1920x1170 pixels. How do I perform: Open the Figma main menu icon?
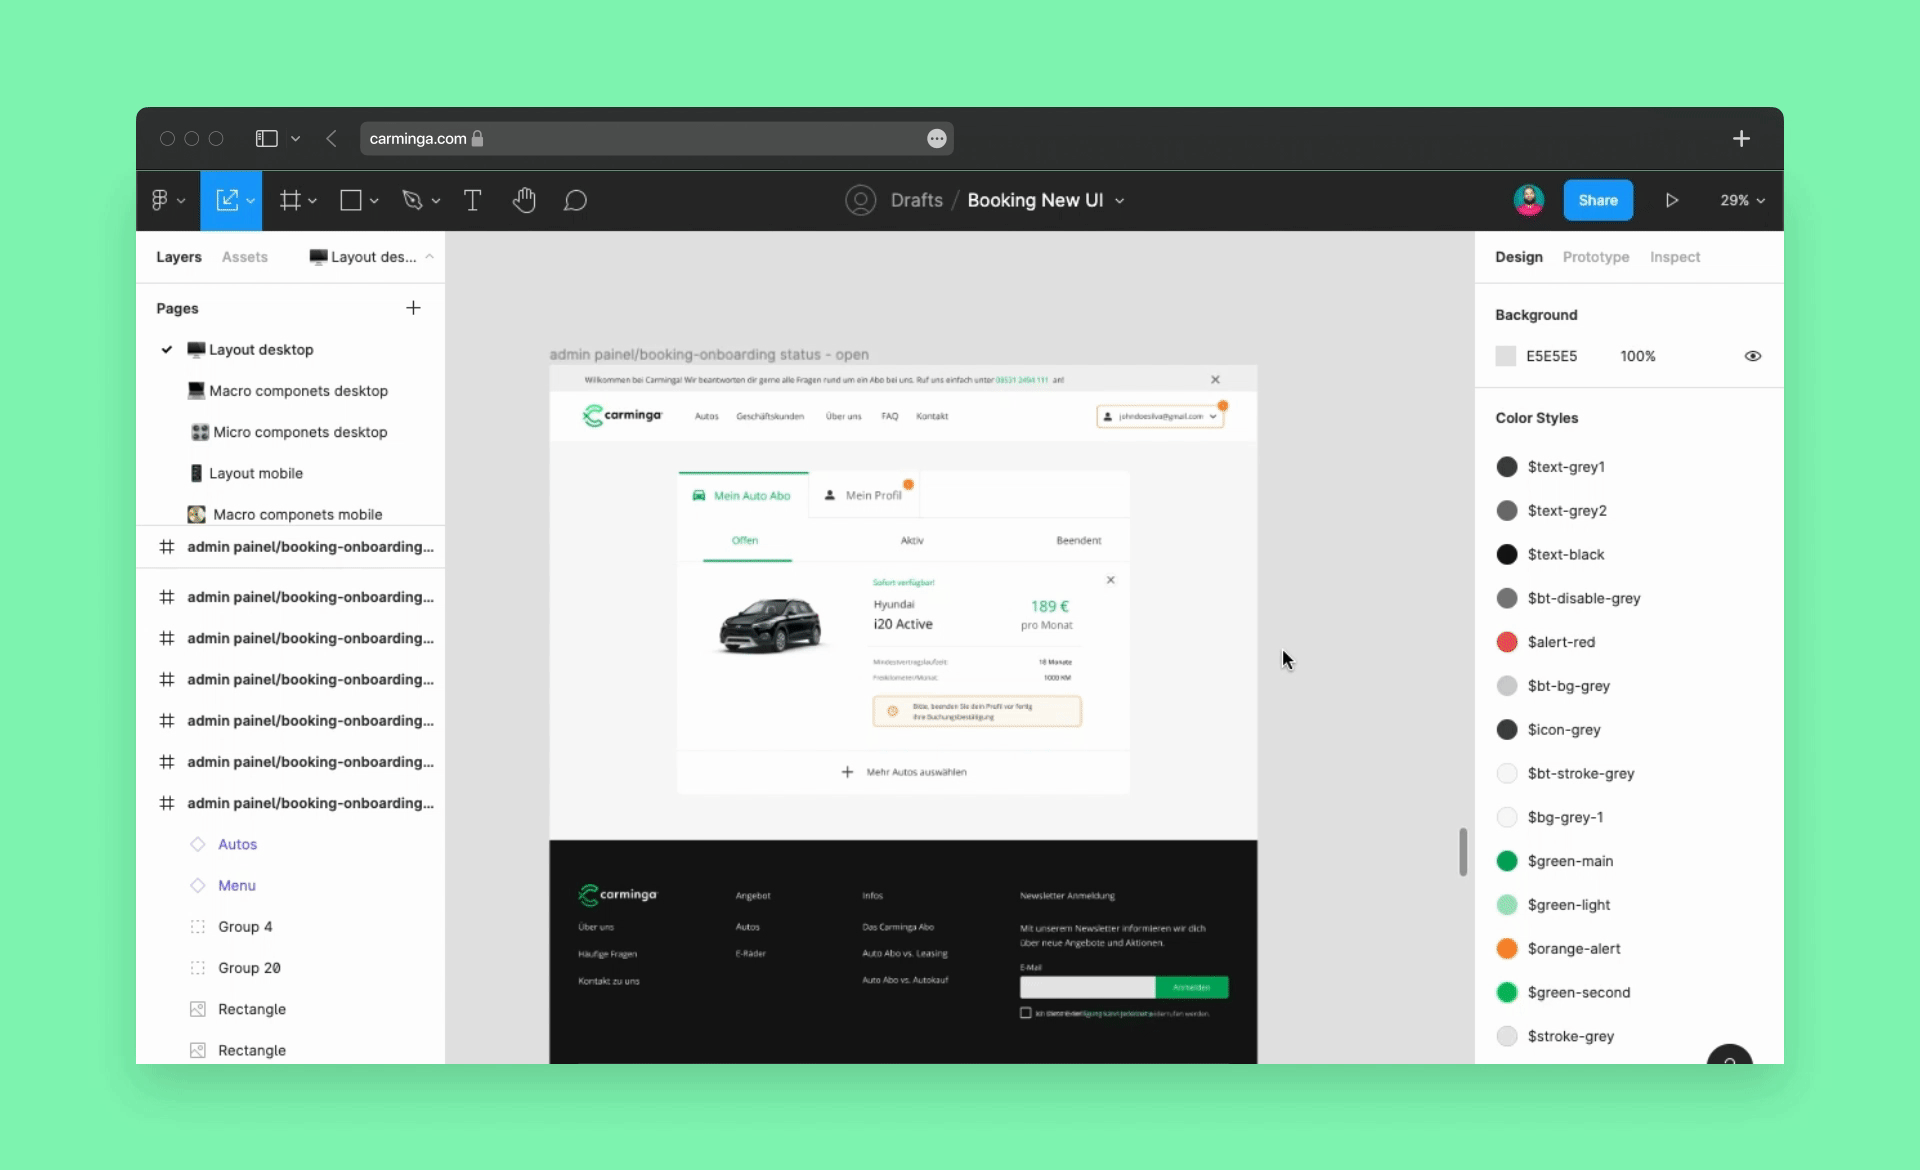click(160, 200)
